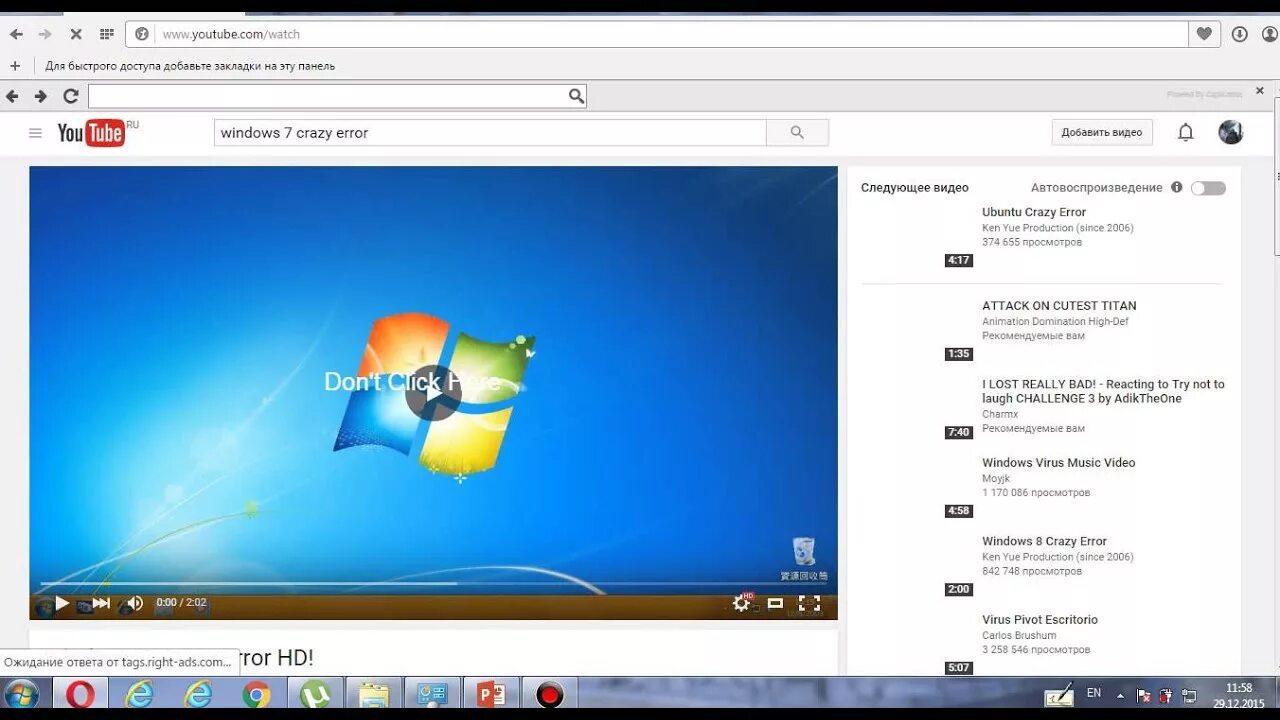The width and height of the screenshot is (1280, 720).
Task: Enter fullscreen mode
Action: point(809,603)
